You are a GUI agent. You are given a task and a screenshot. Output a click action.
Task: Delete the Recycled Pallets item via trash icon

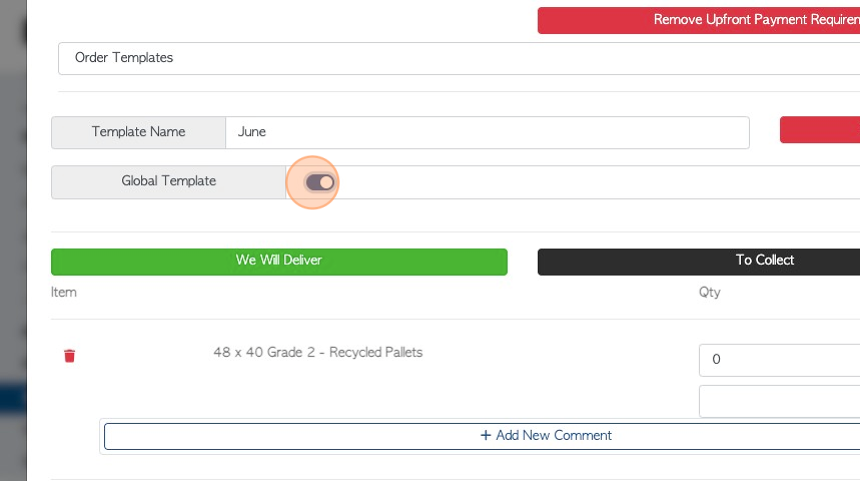pos(69,356)
